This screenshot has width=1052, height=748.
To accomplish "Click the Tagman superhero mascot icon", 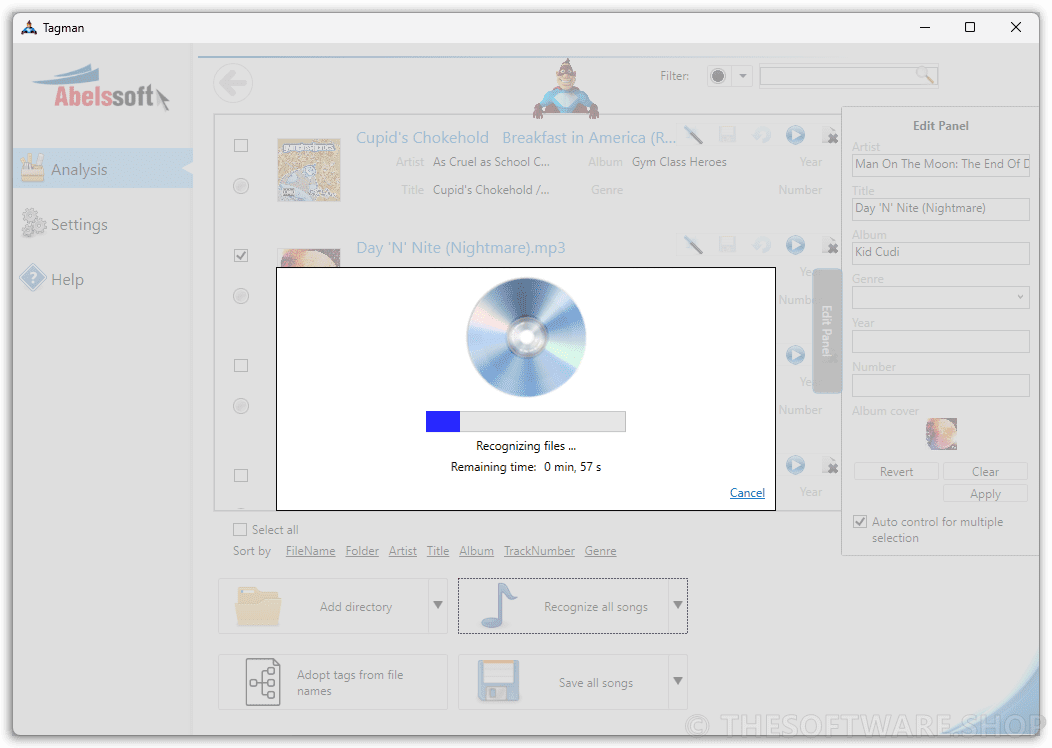I will click(x=566, y=88).
